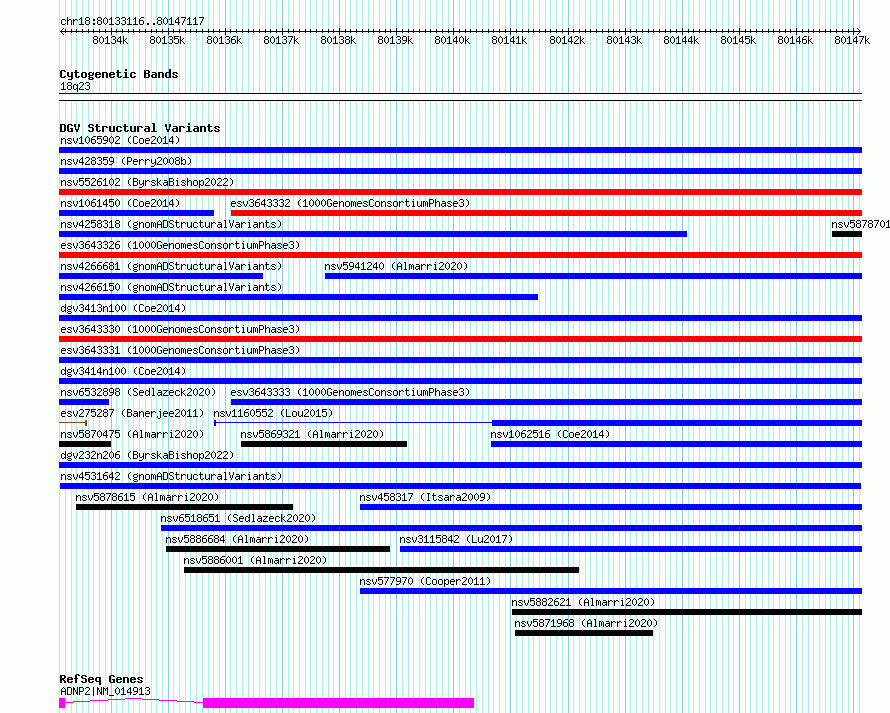Open esv3643331 (1000GenomesConsortiumPhase3) label
Viewport: 890px width, 713px height.
180,350
